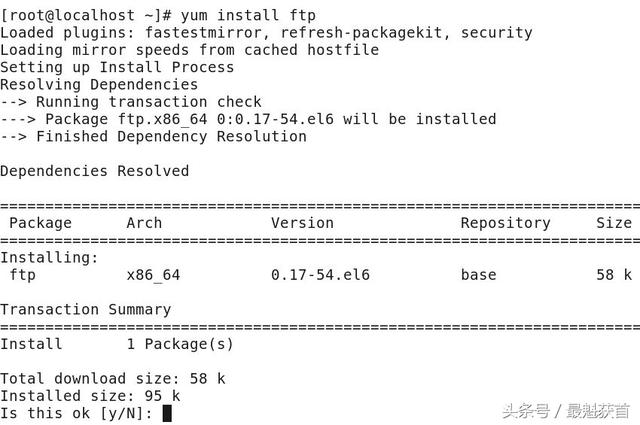Click the "x86_64" architecture value in the table
640x425 pixels.
(x=153, y=274)
